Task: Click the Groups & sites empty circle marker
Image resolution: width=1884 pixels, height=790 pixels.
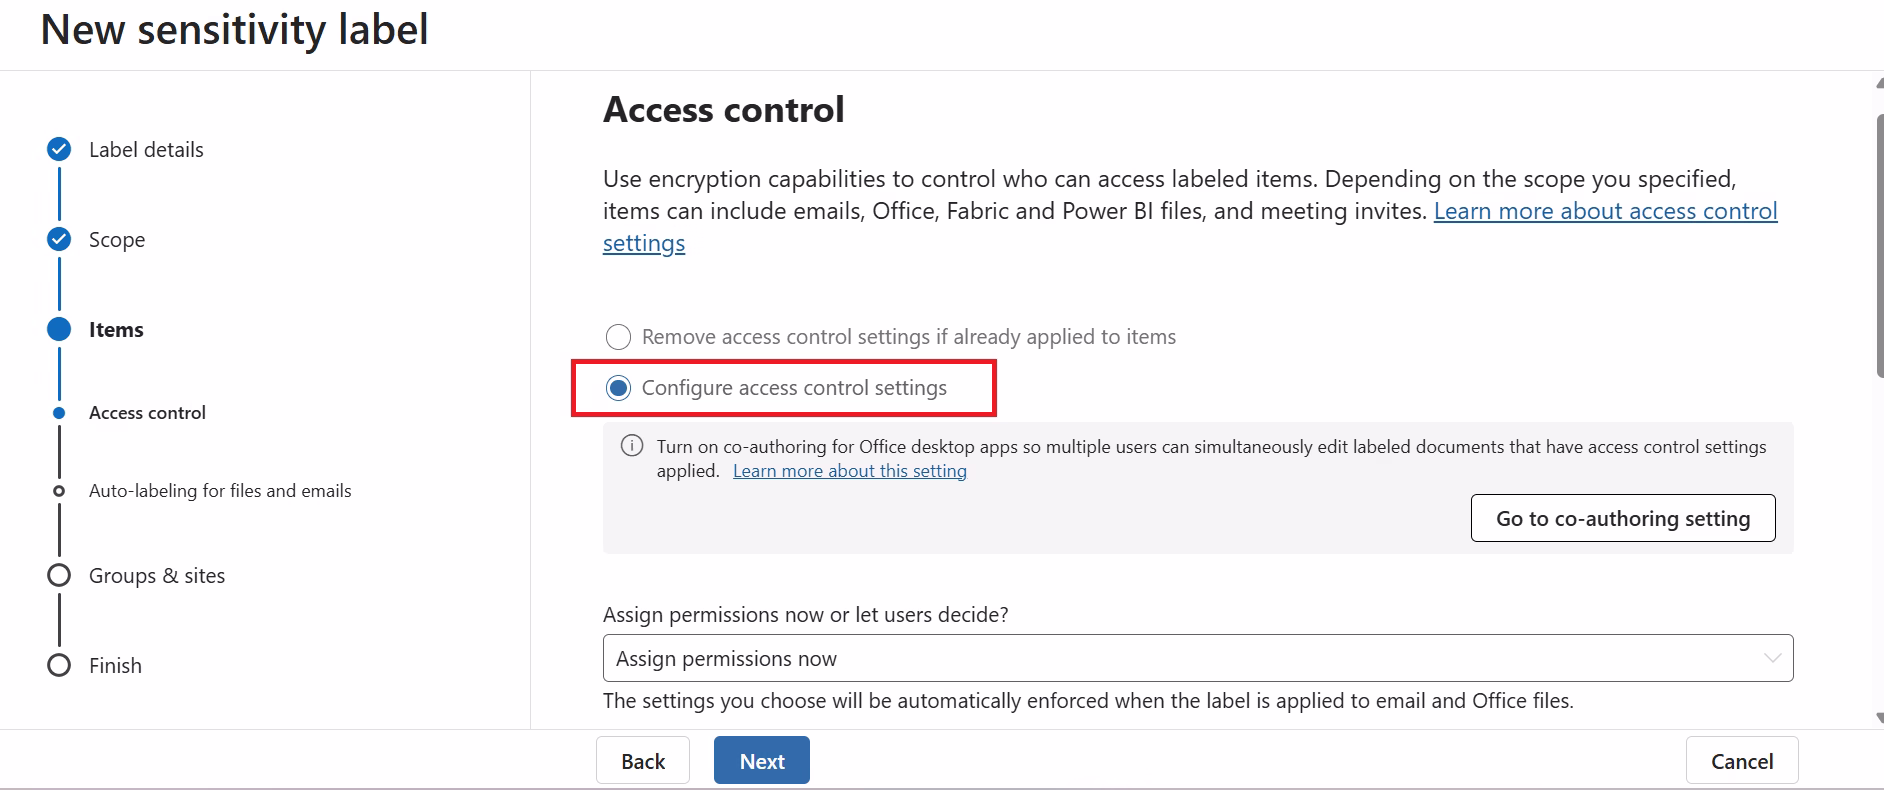Action: tap(59, 575)
